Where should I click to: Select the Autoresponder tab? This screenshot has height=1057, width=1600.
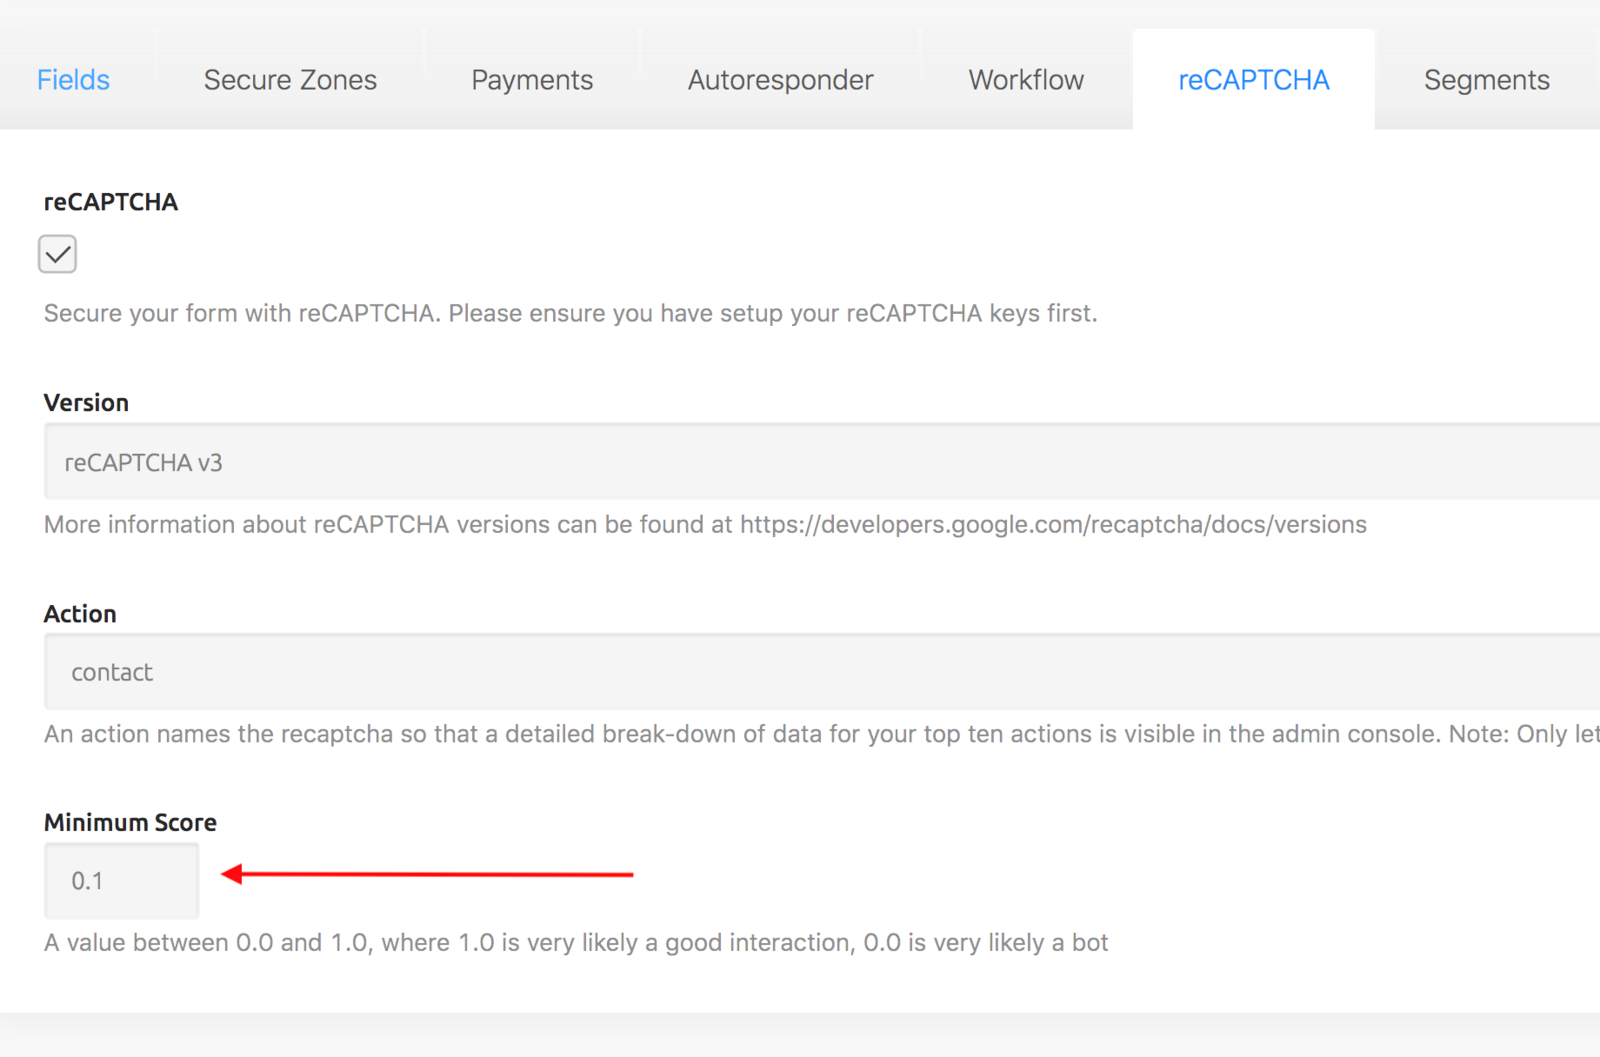click(x=780, y=80)
